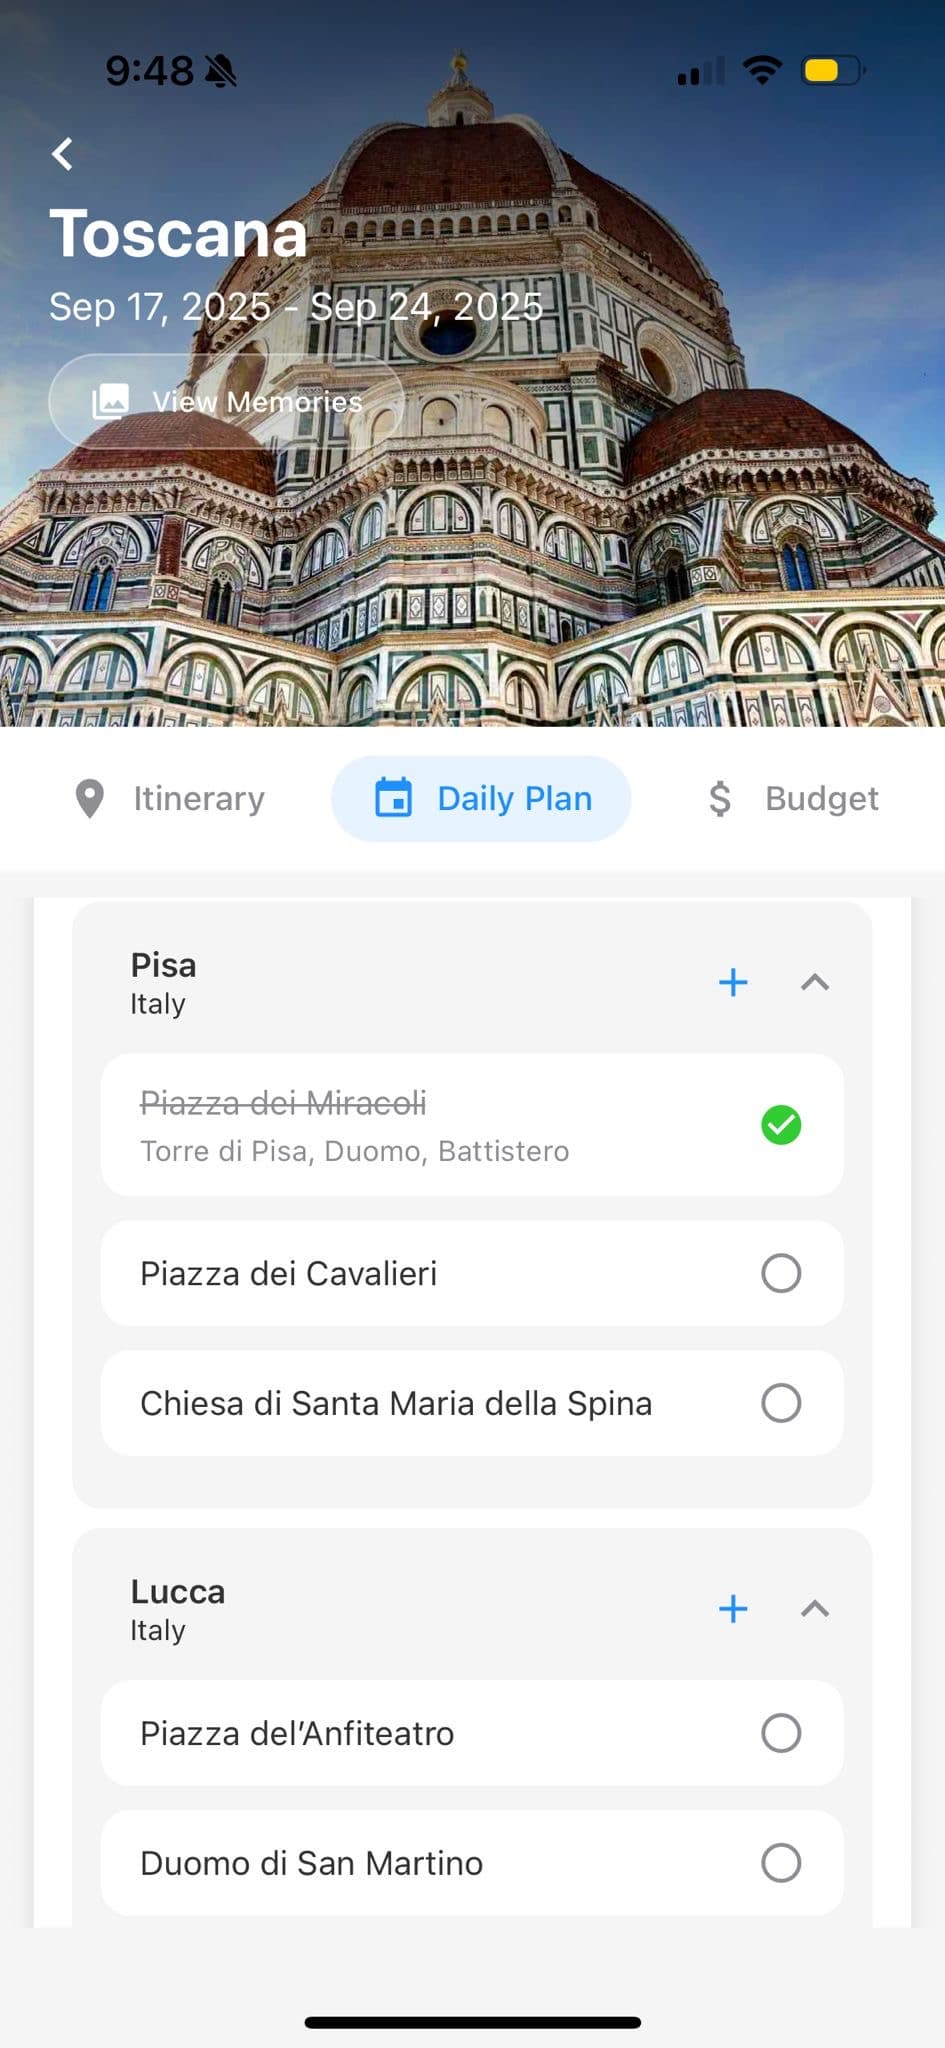Screen dimensions: 945x2048
Task: Tap the map pin Itinerary icon
Action: 90,799
